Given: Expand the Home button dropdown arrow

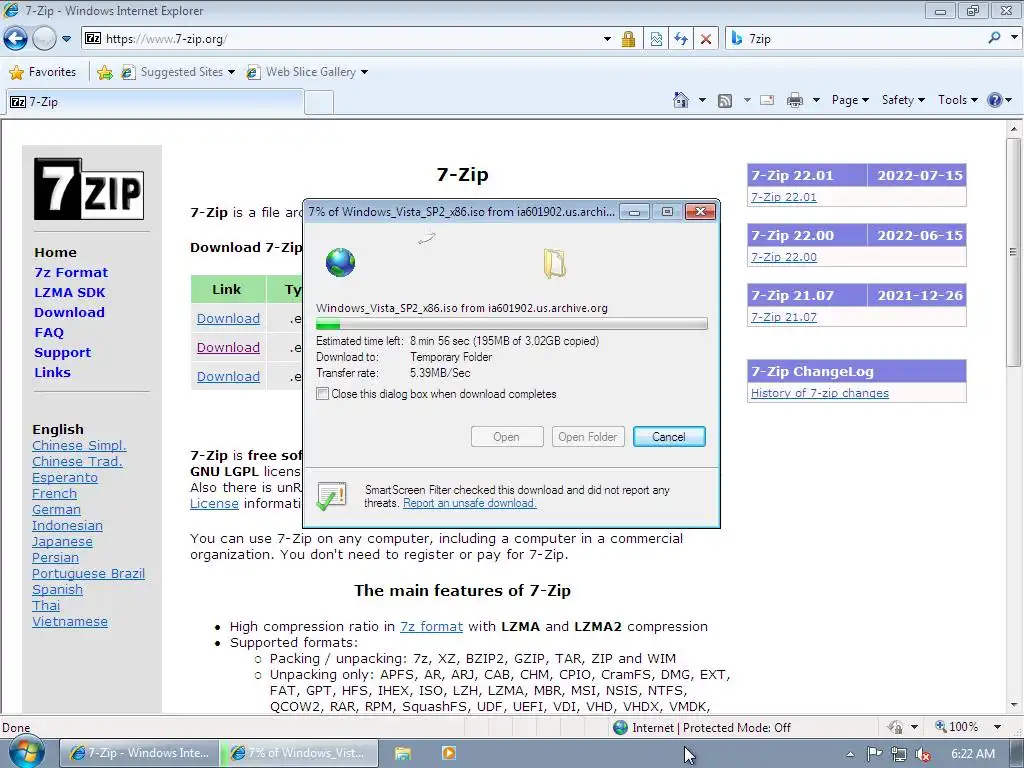Looking at the screenshot, I should click(x=702, y=100).
